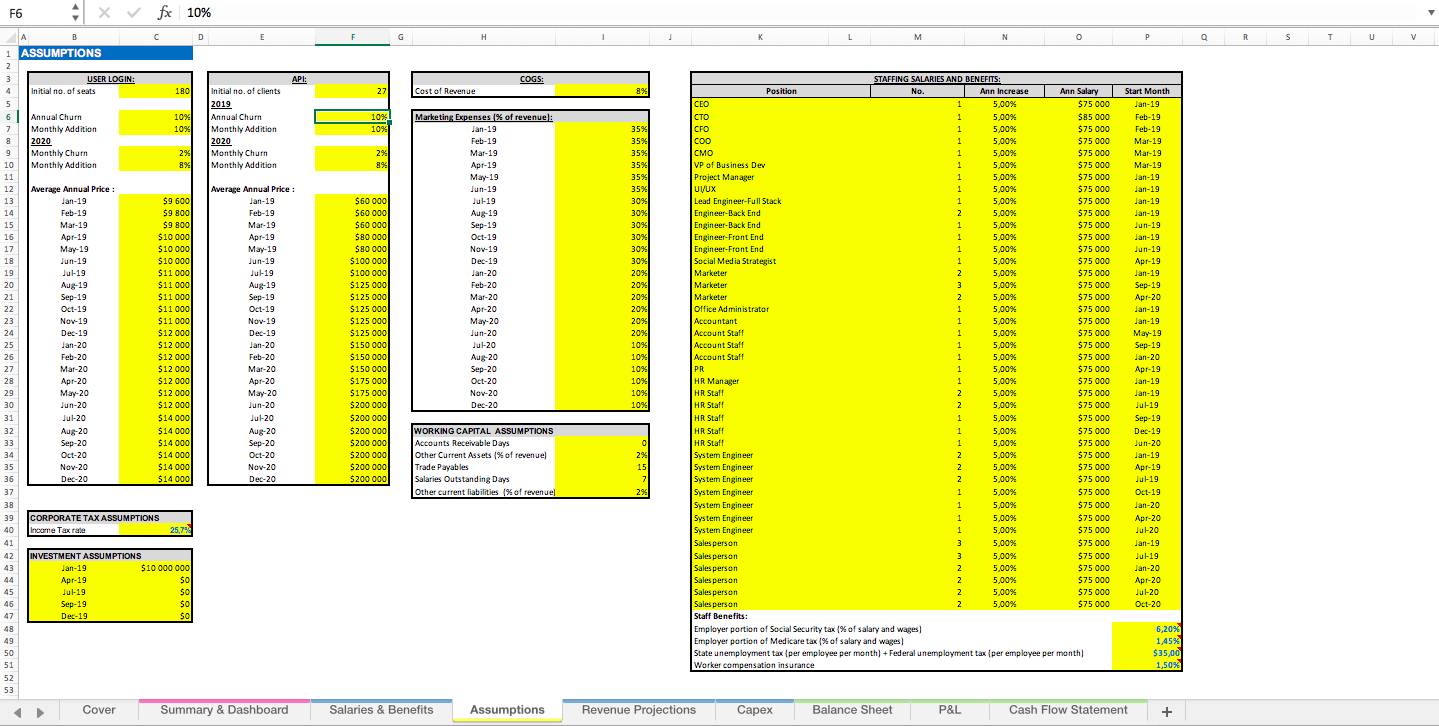Image resolution: width=1439 pixels, height=726 pixels.
Task: Click the Start Month heading cell
Action: pos(1147,91)
